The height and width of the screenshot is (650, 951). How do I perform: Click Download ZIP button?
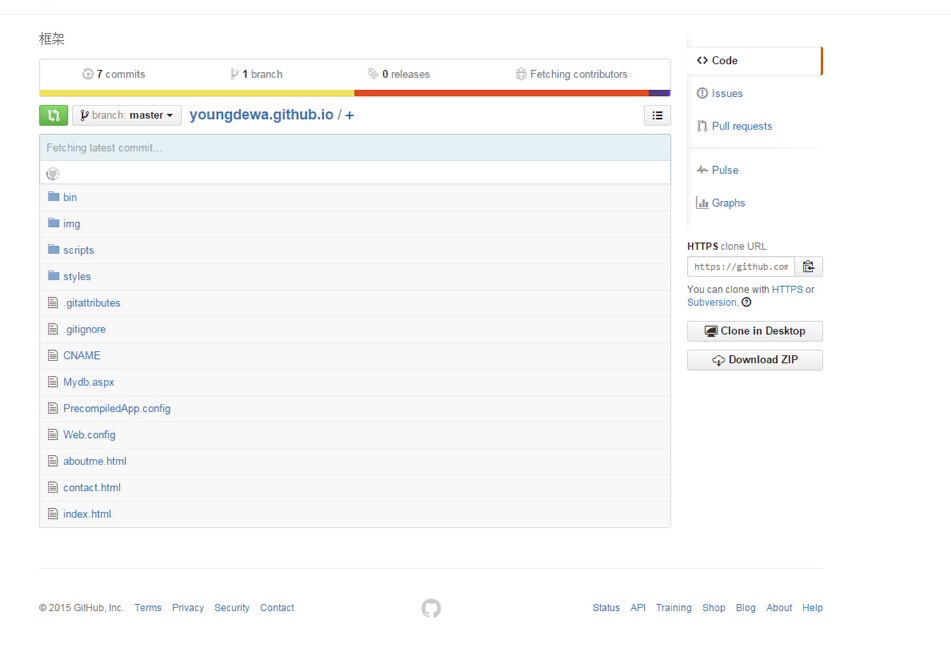point(754,360)
